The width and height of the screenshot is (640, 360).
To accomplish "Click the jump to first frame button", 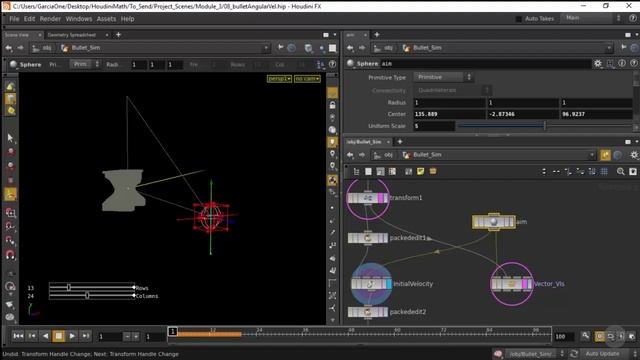I will (18, 336).
